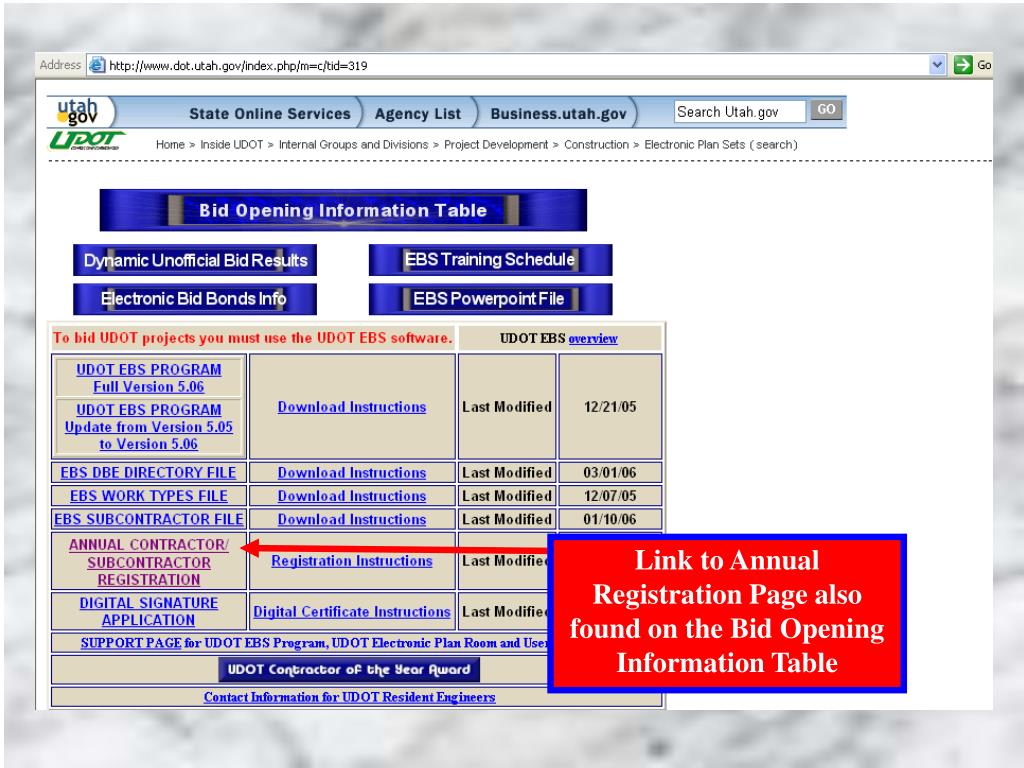Download EBS update from Version 5.05 to 5.06
This screenshot has height=768, width=1024.
tap(149, 426)
